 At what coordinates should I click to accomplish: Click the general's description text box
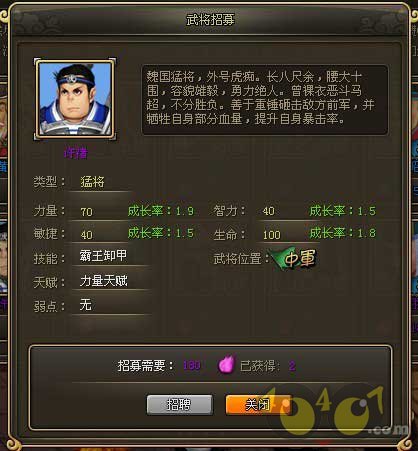coord(265,100)
